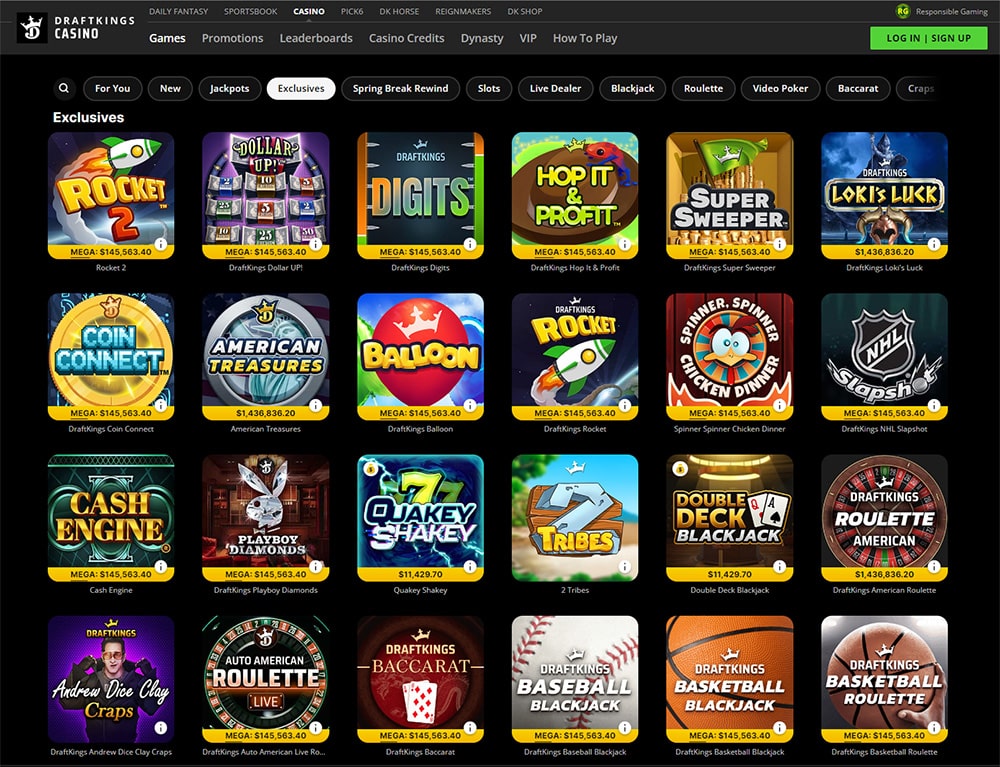Show info icon on Coin Connect tile
Screen dimensions: 1000x767
(161, 405)
